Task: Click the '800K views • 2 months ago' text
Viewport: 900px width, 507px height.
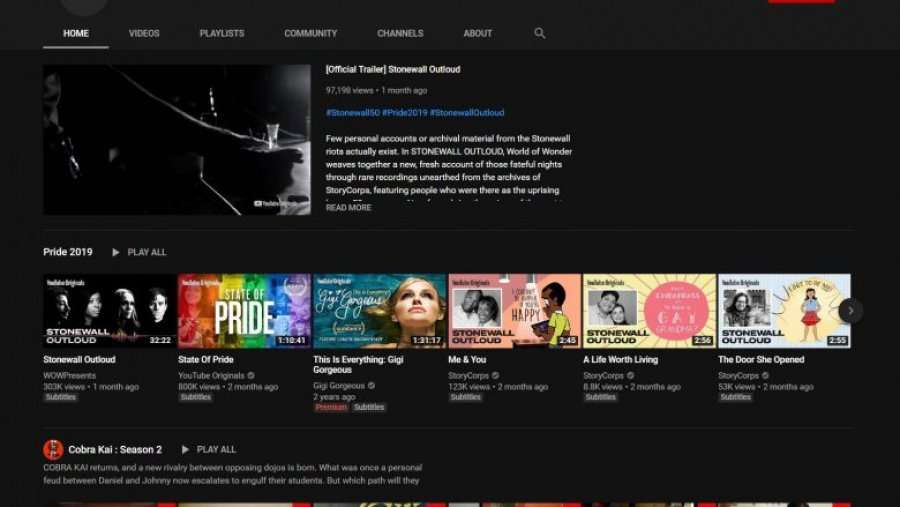Action: tap(228, 387)
